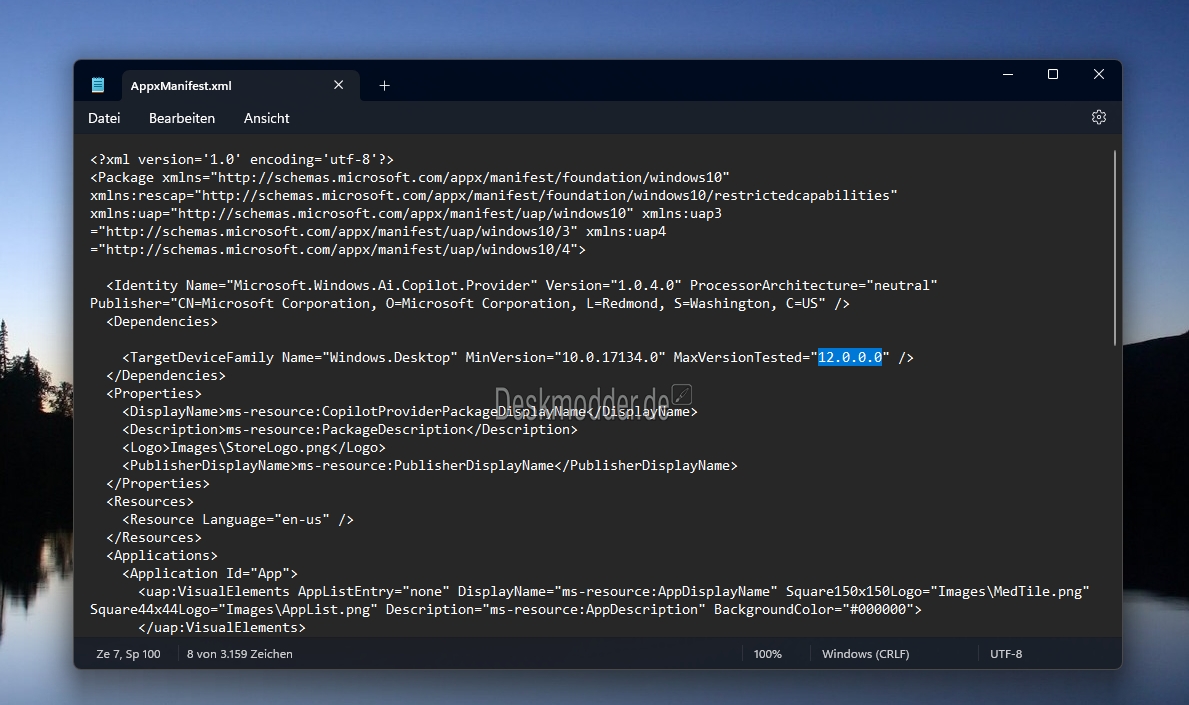This screenshot has width=1189, height=705.
Task: Click the opening <Properties> tag
Action: (154, 393)
